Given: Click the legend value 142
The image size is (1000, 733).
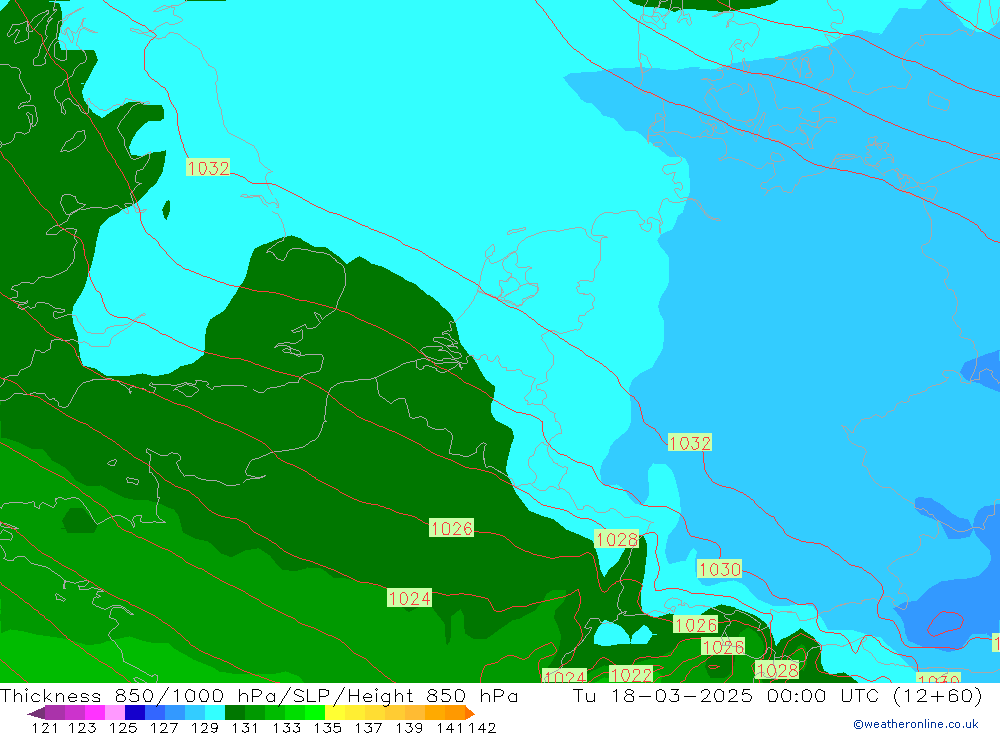Looking at the screenshot, I should click(x=482, y=727).
